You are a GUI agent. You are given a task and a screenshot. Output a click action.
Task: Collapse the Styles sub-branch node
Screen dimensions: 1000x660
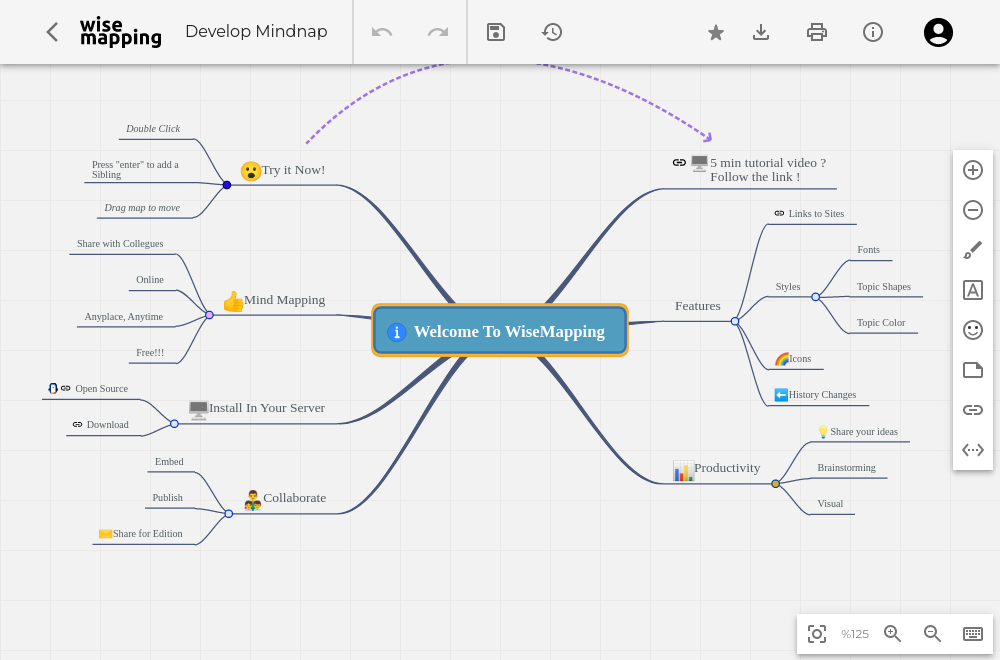click(x=815, y=297)
